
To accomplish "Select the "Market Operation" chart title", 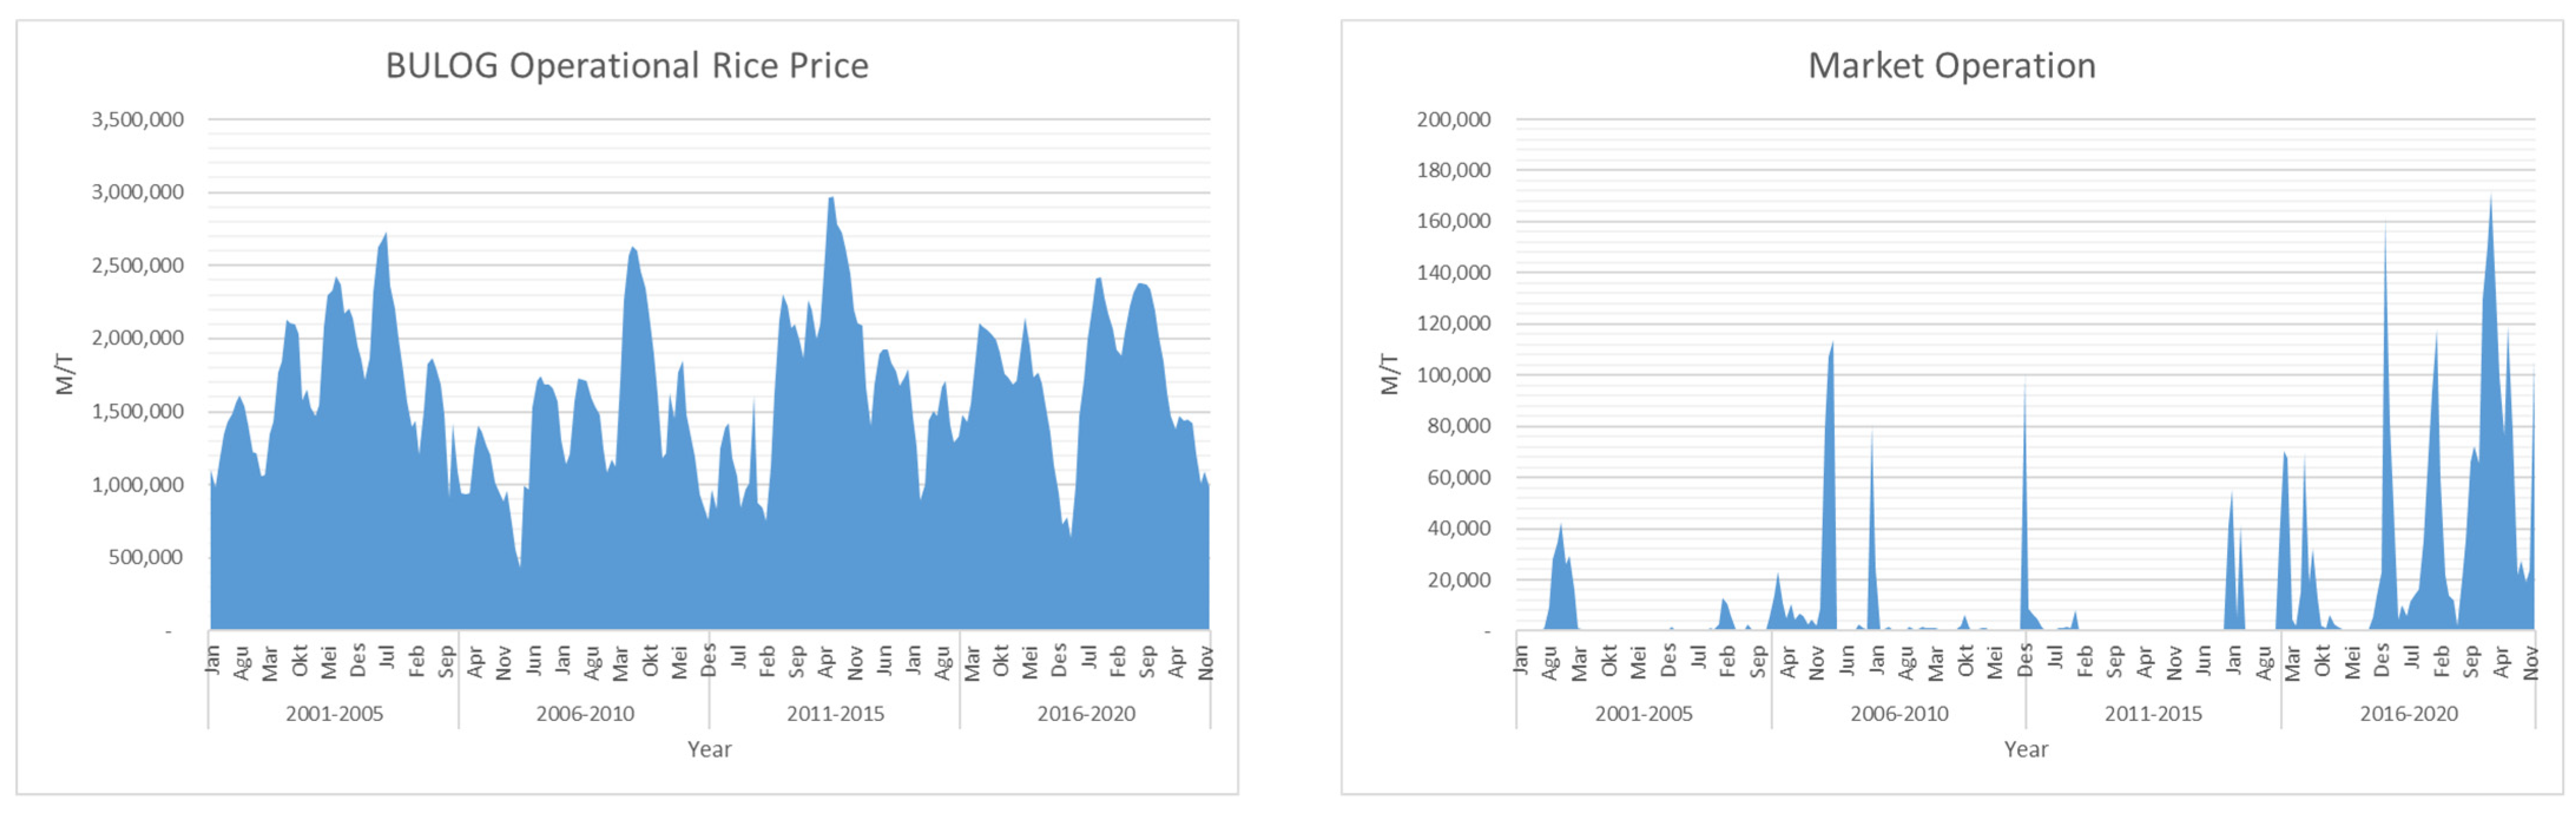I will pos(1951,66).
